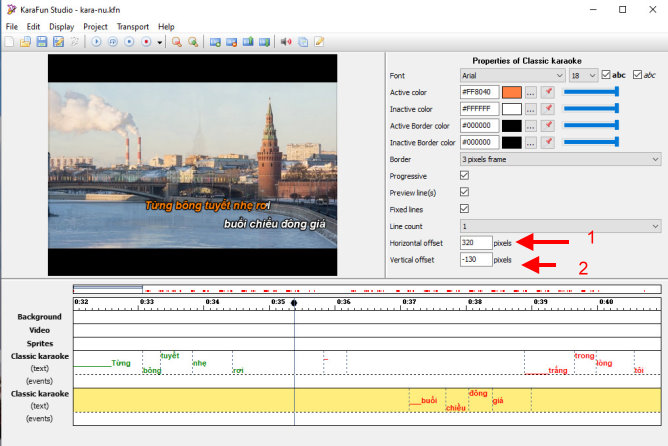This screenshot has width=668, height=446.
Task: Click the Open file folder icon
Action: coord(25,42)
